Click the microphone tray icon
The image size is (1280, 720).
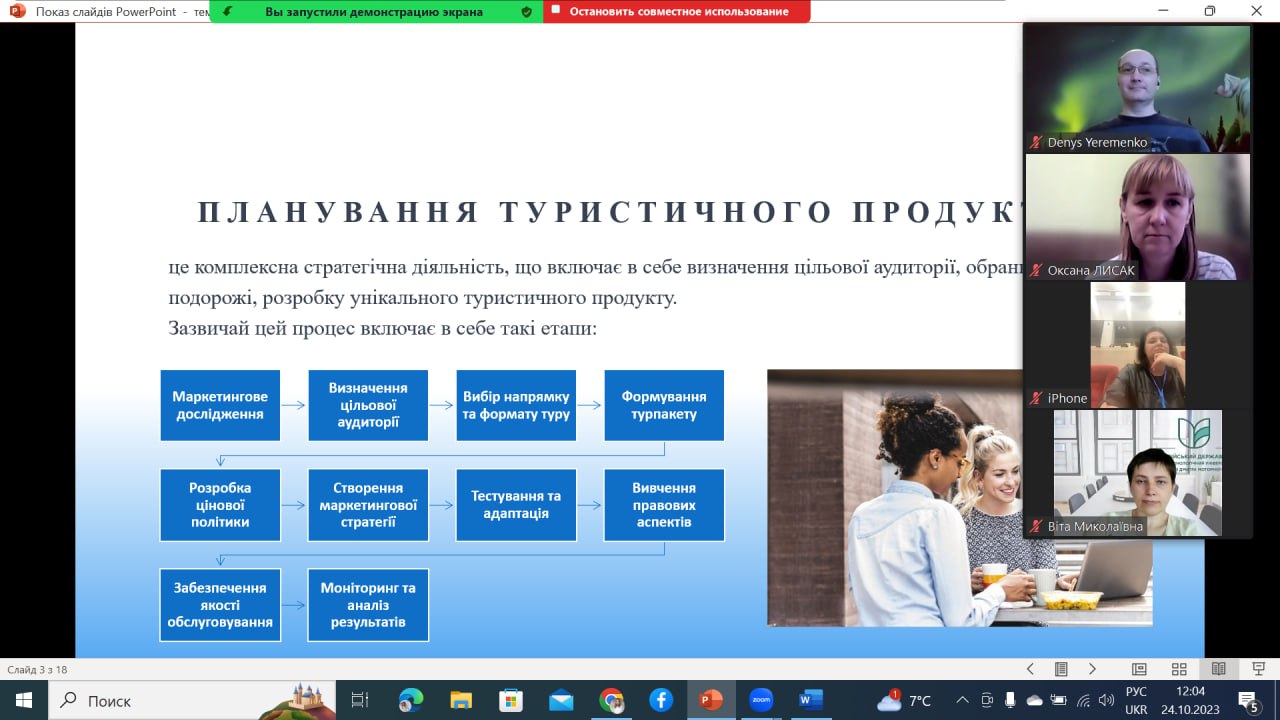pos(1010,700)
